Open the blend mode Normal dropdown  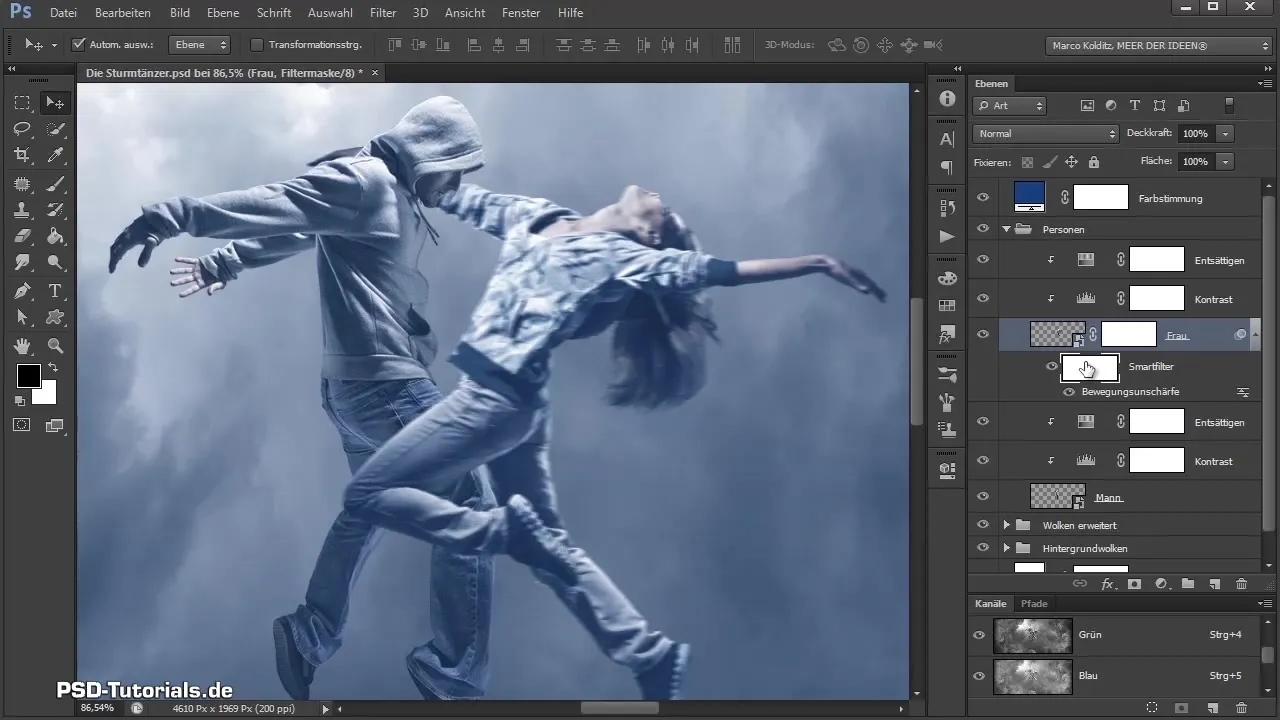click(x=1046, y=133)
